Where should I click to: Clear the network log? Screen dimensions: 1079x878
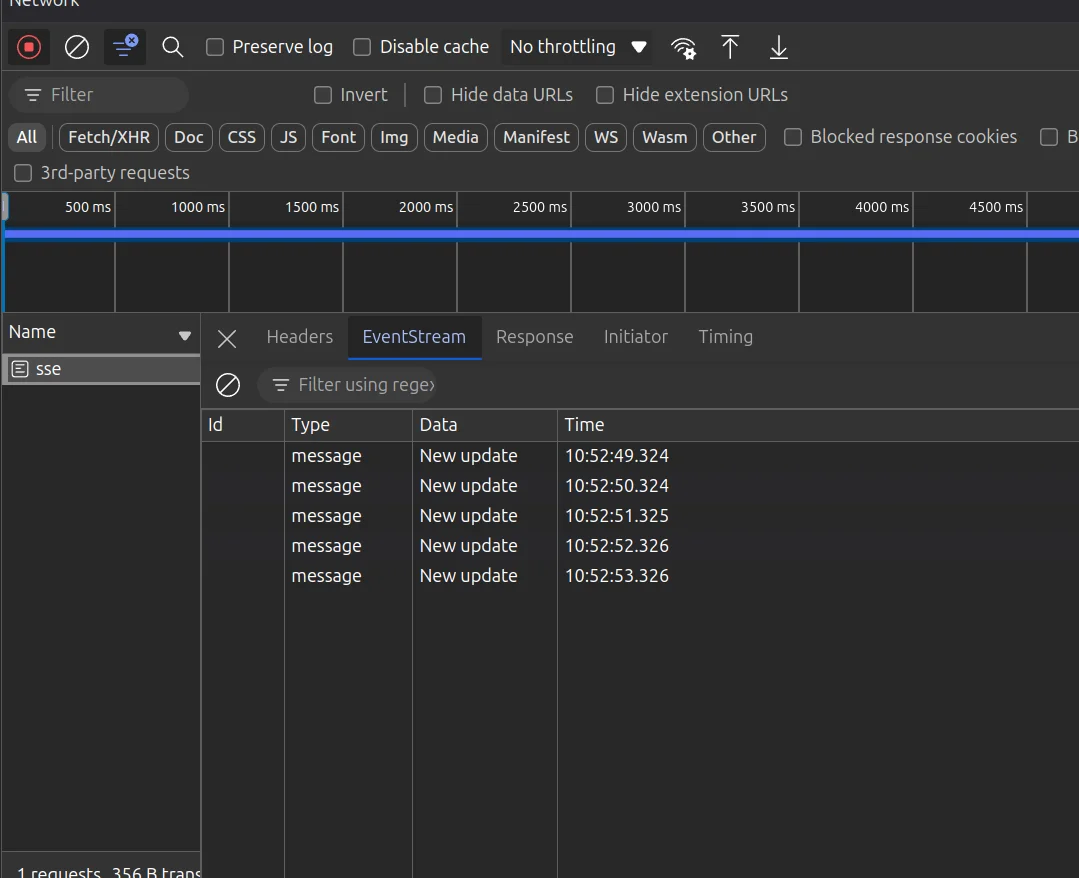click(x=77, y=47)
